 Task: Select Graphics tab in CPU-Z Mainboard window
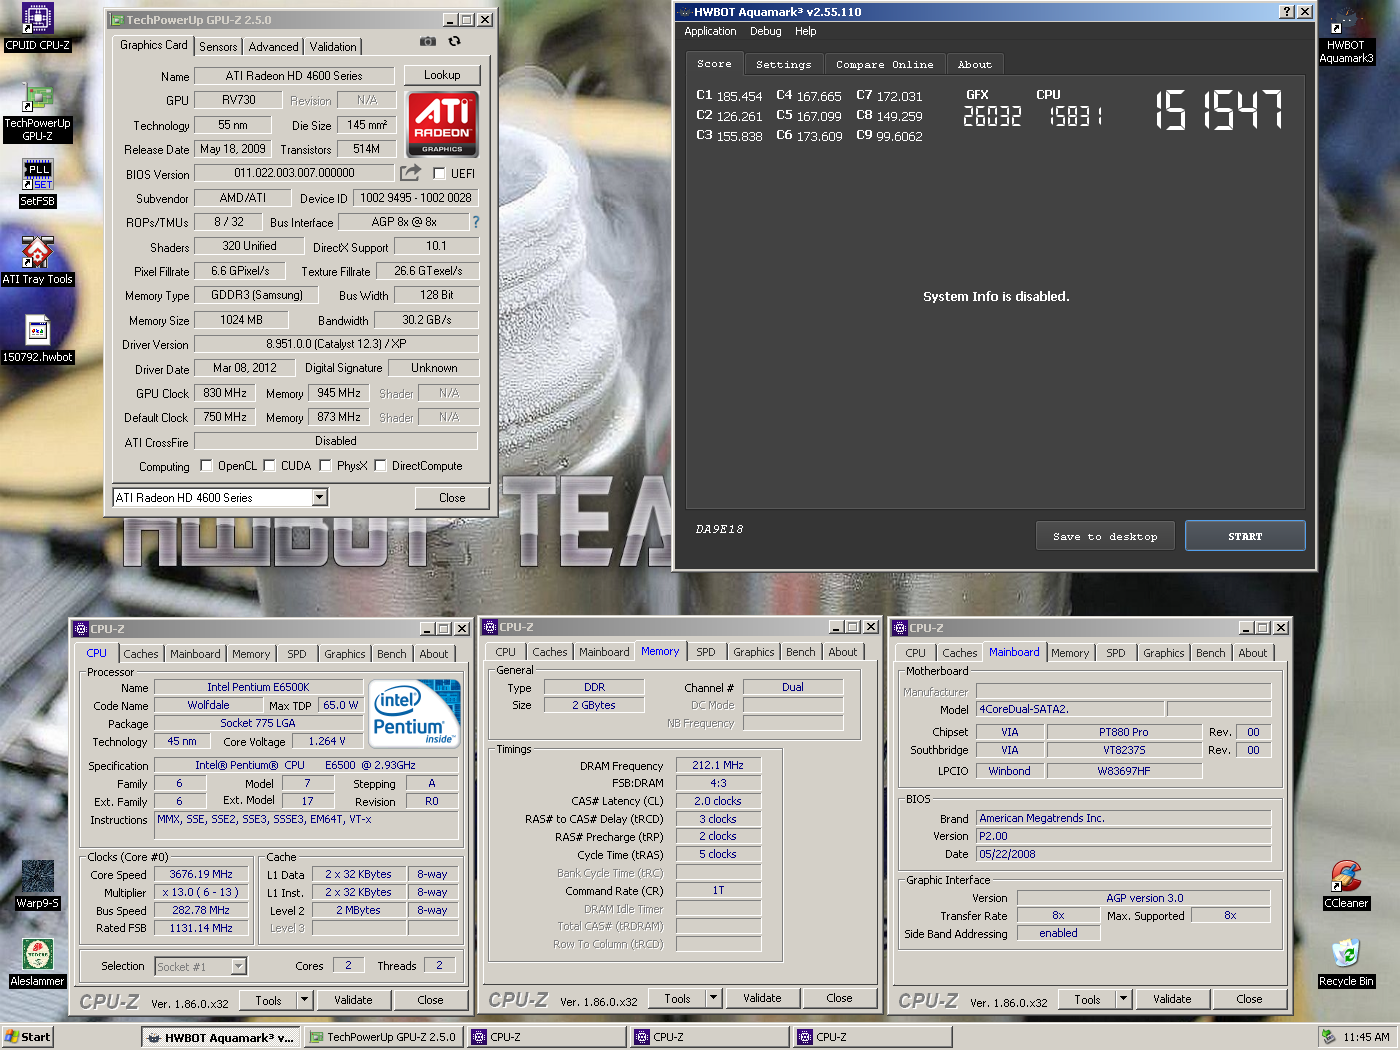tap(1164, 653)
